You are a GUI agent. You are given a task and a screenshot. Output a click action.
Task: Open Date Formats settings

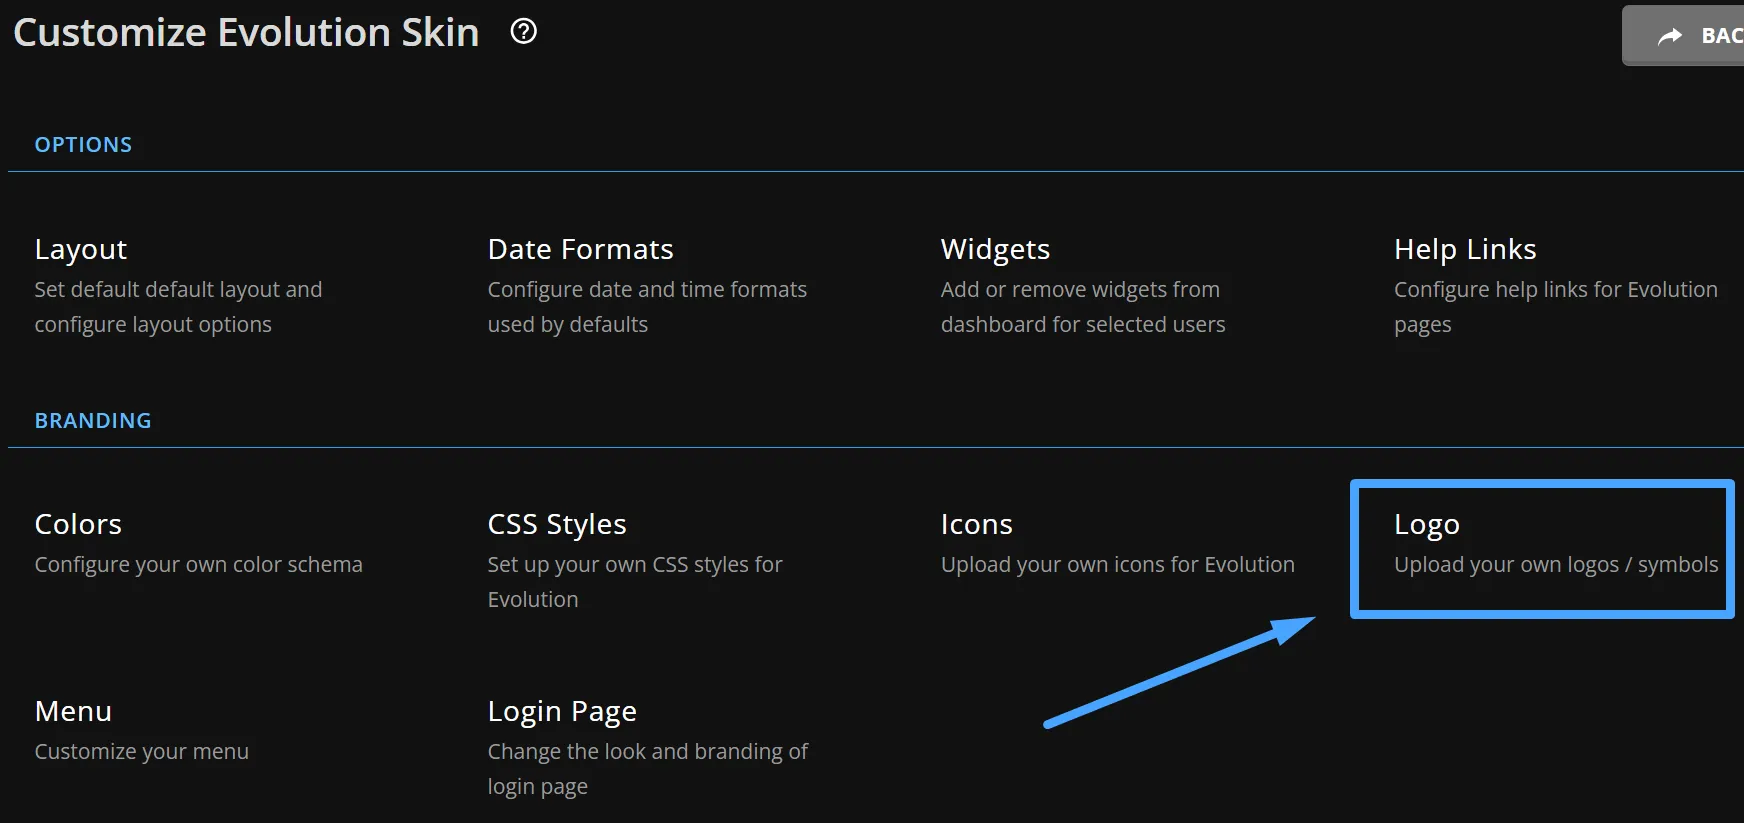[x=580, y=249]
